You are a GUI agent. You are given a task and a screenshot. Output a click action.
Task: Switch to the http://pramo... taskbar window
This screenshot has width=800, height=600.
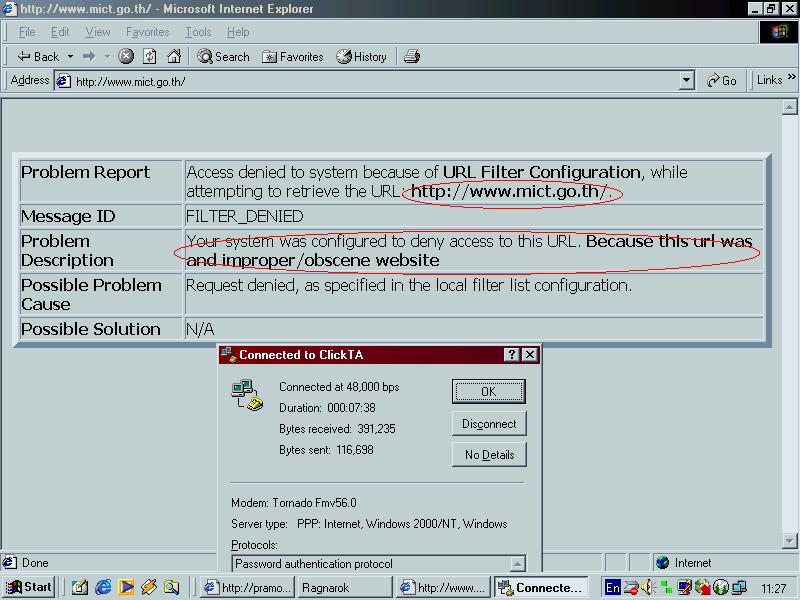coord(247,587)
